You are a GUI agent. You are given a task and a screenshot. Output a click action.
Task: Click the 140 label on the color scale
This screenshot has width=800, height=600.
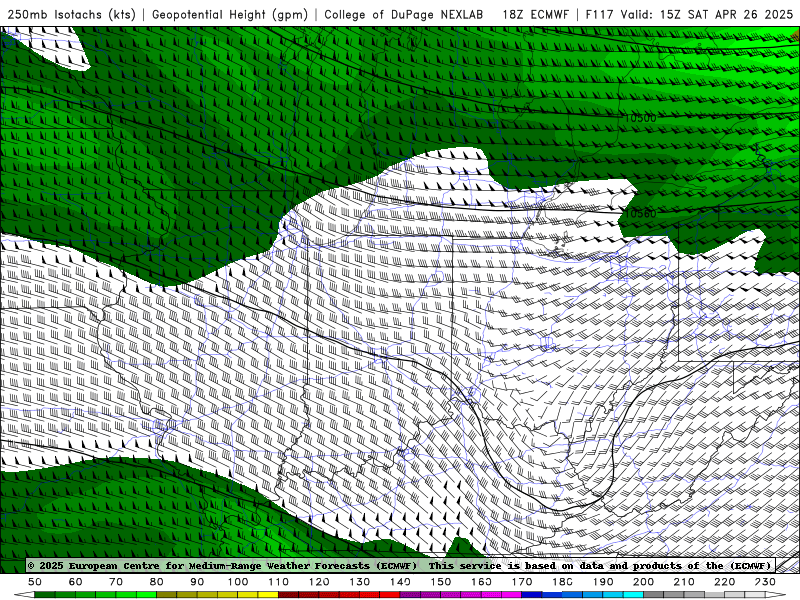pyautogui.click(x=400, y=582)
